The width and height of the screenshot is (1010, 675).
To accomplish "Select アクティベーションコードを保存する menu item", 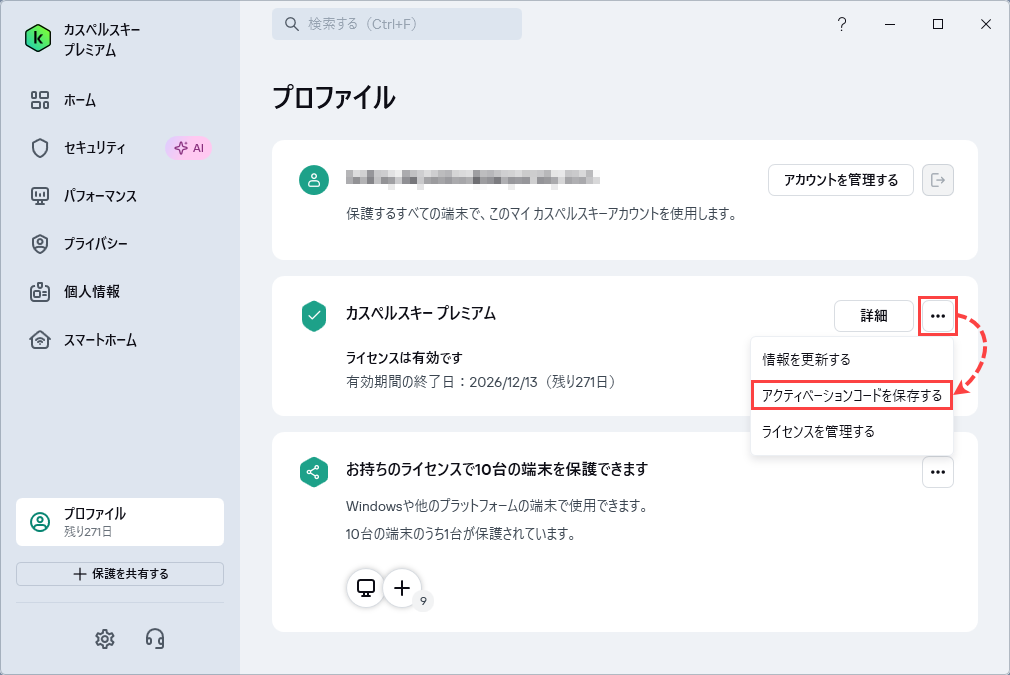I will pyautogui.click(x=852, y=395).
